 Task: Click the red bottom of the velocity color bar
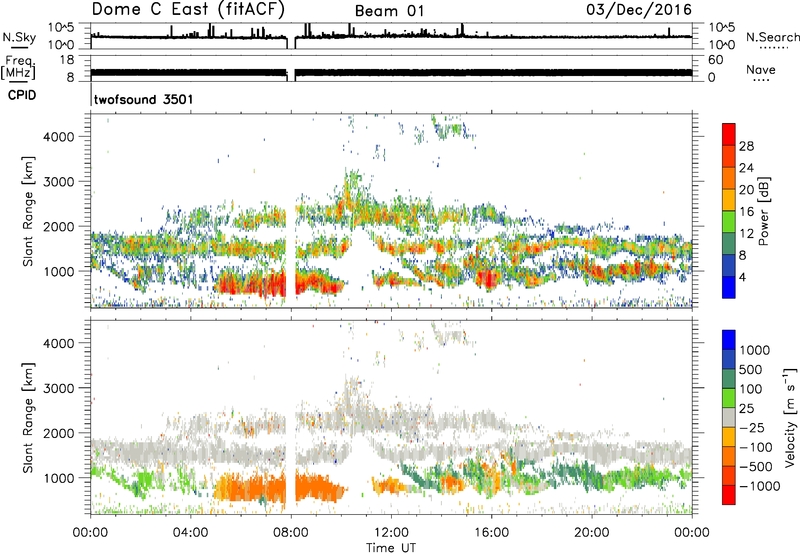[729, 495]
